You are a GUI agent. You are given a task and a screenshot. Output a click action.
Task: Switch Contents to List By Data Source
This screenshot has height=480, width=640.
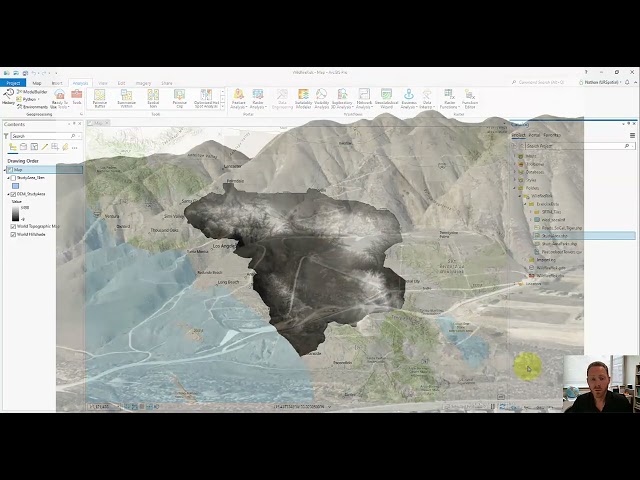[x=24, y=147]
